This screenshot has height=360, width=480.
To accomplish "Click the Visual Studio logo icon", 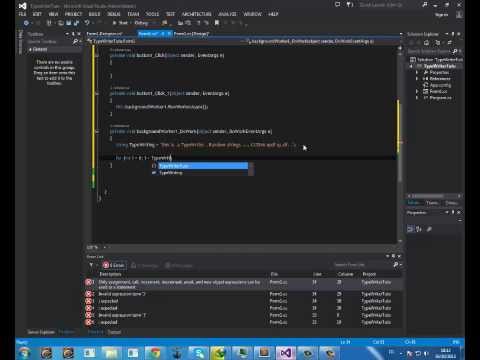I will 22,5.
